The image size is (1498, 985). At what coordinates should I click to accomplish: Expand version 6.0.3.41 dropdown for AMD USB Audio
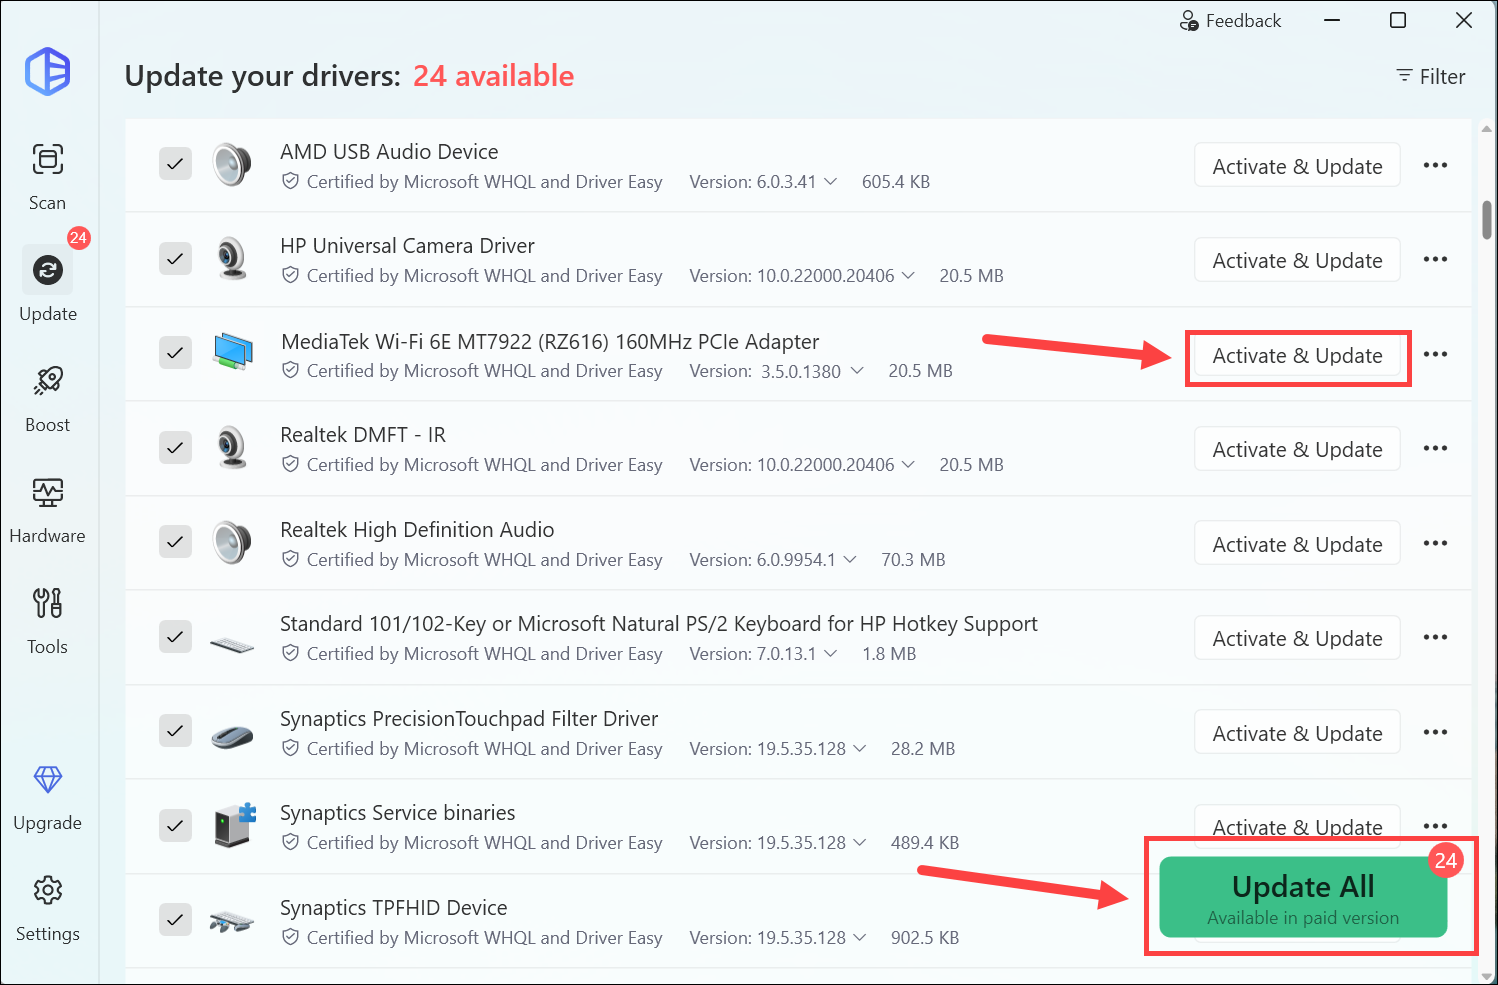(830, 182)
